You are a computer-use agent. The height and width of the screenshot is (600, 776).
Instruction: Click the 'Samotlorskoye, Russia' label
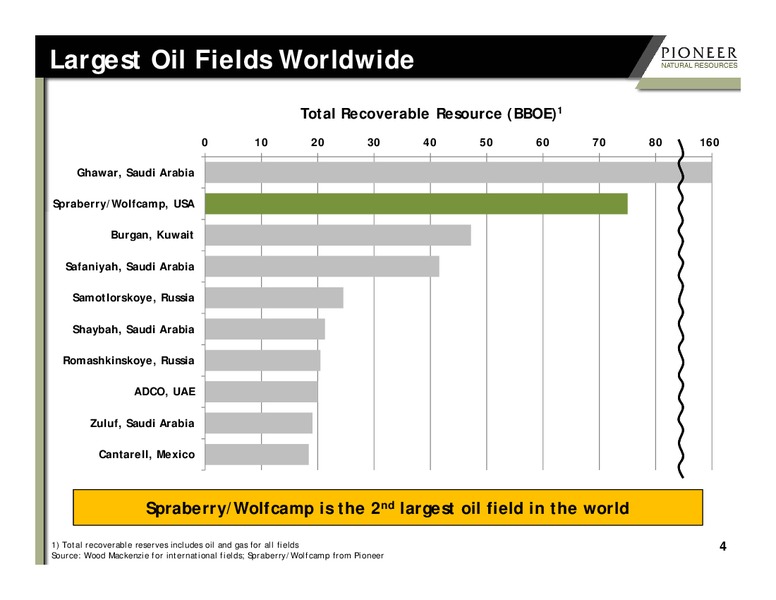point(133,298)
